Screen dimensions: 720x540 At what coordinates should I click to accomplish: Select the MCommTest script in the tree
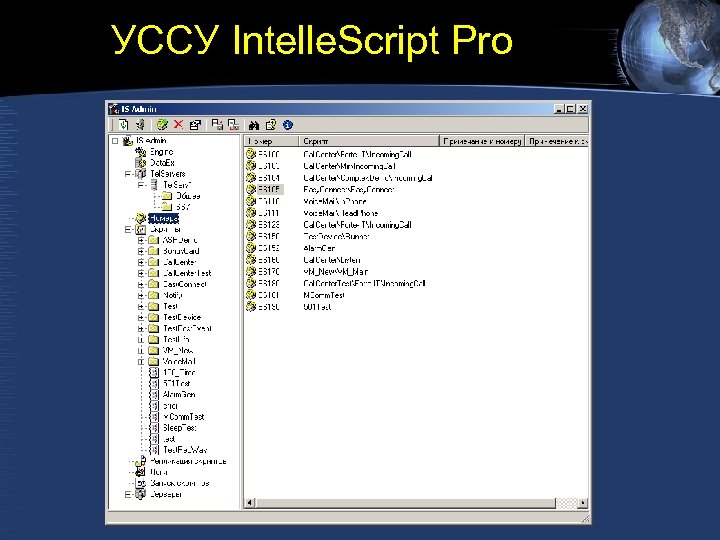click(x=184, y=416)
